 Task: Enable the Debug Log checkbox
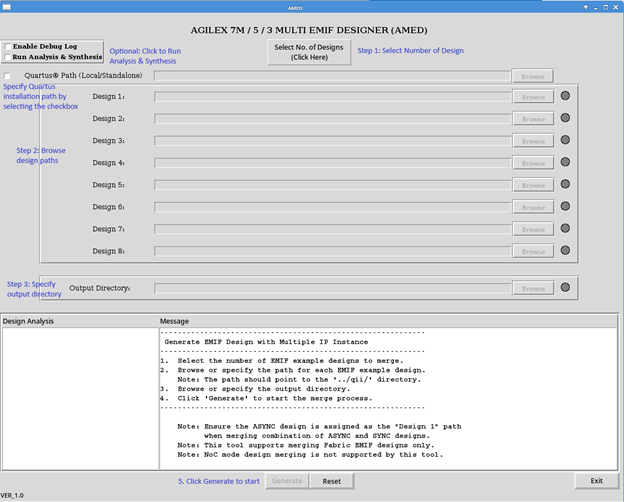pos(8,47)
